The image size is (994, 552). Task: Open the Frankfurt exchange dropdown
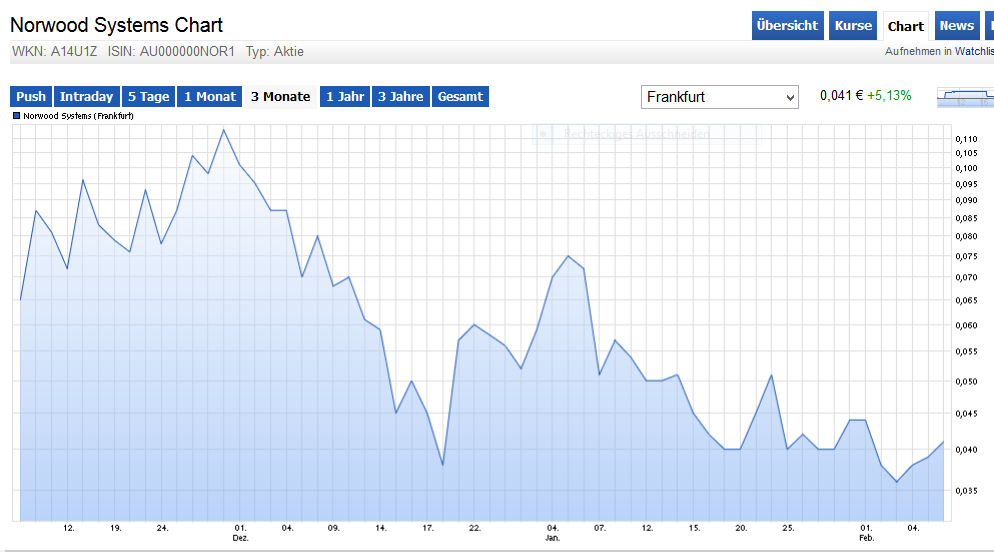720,97
